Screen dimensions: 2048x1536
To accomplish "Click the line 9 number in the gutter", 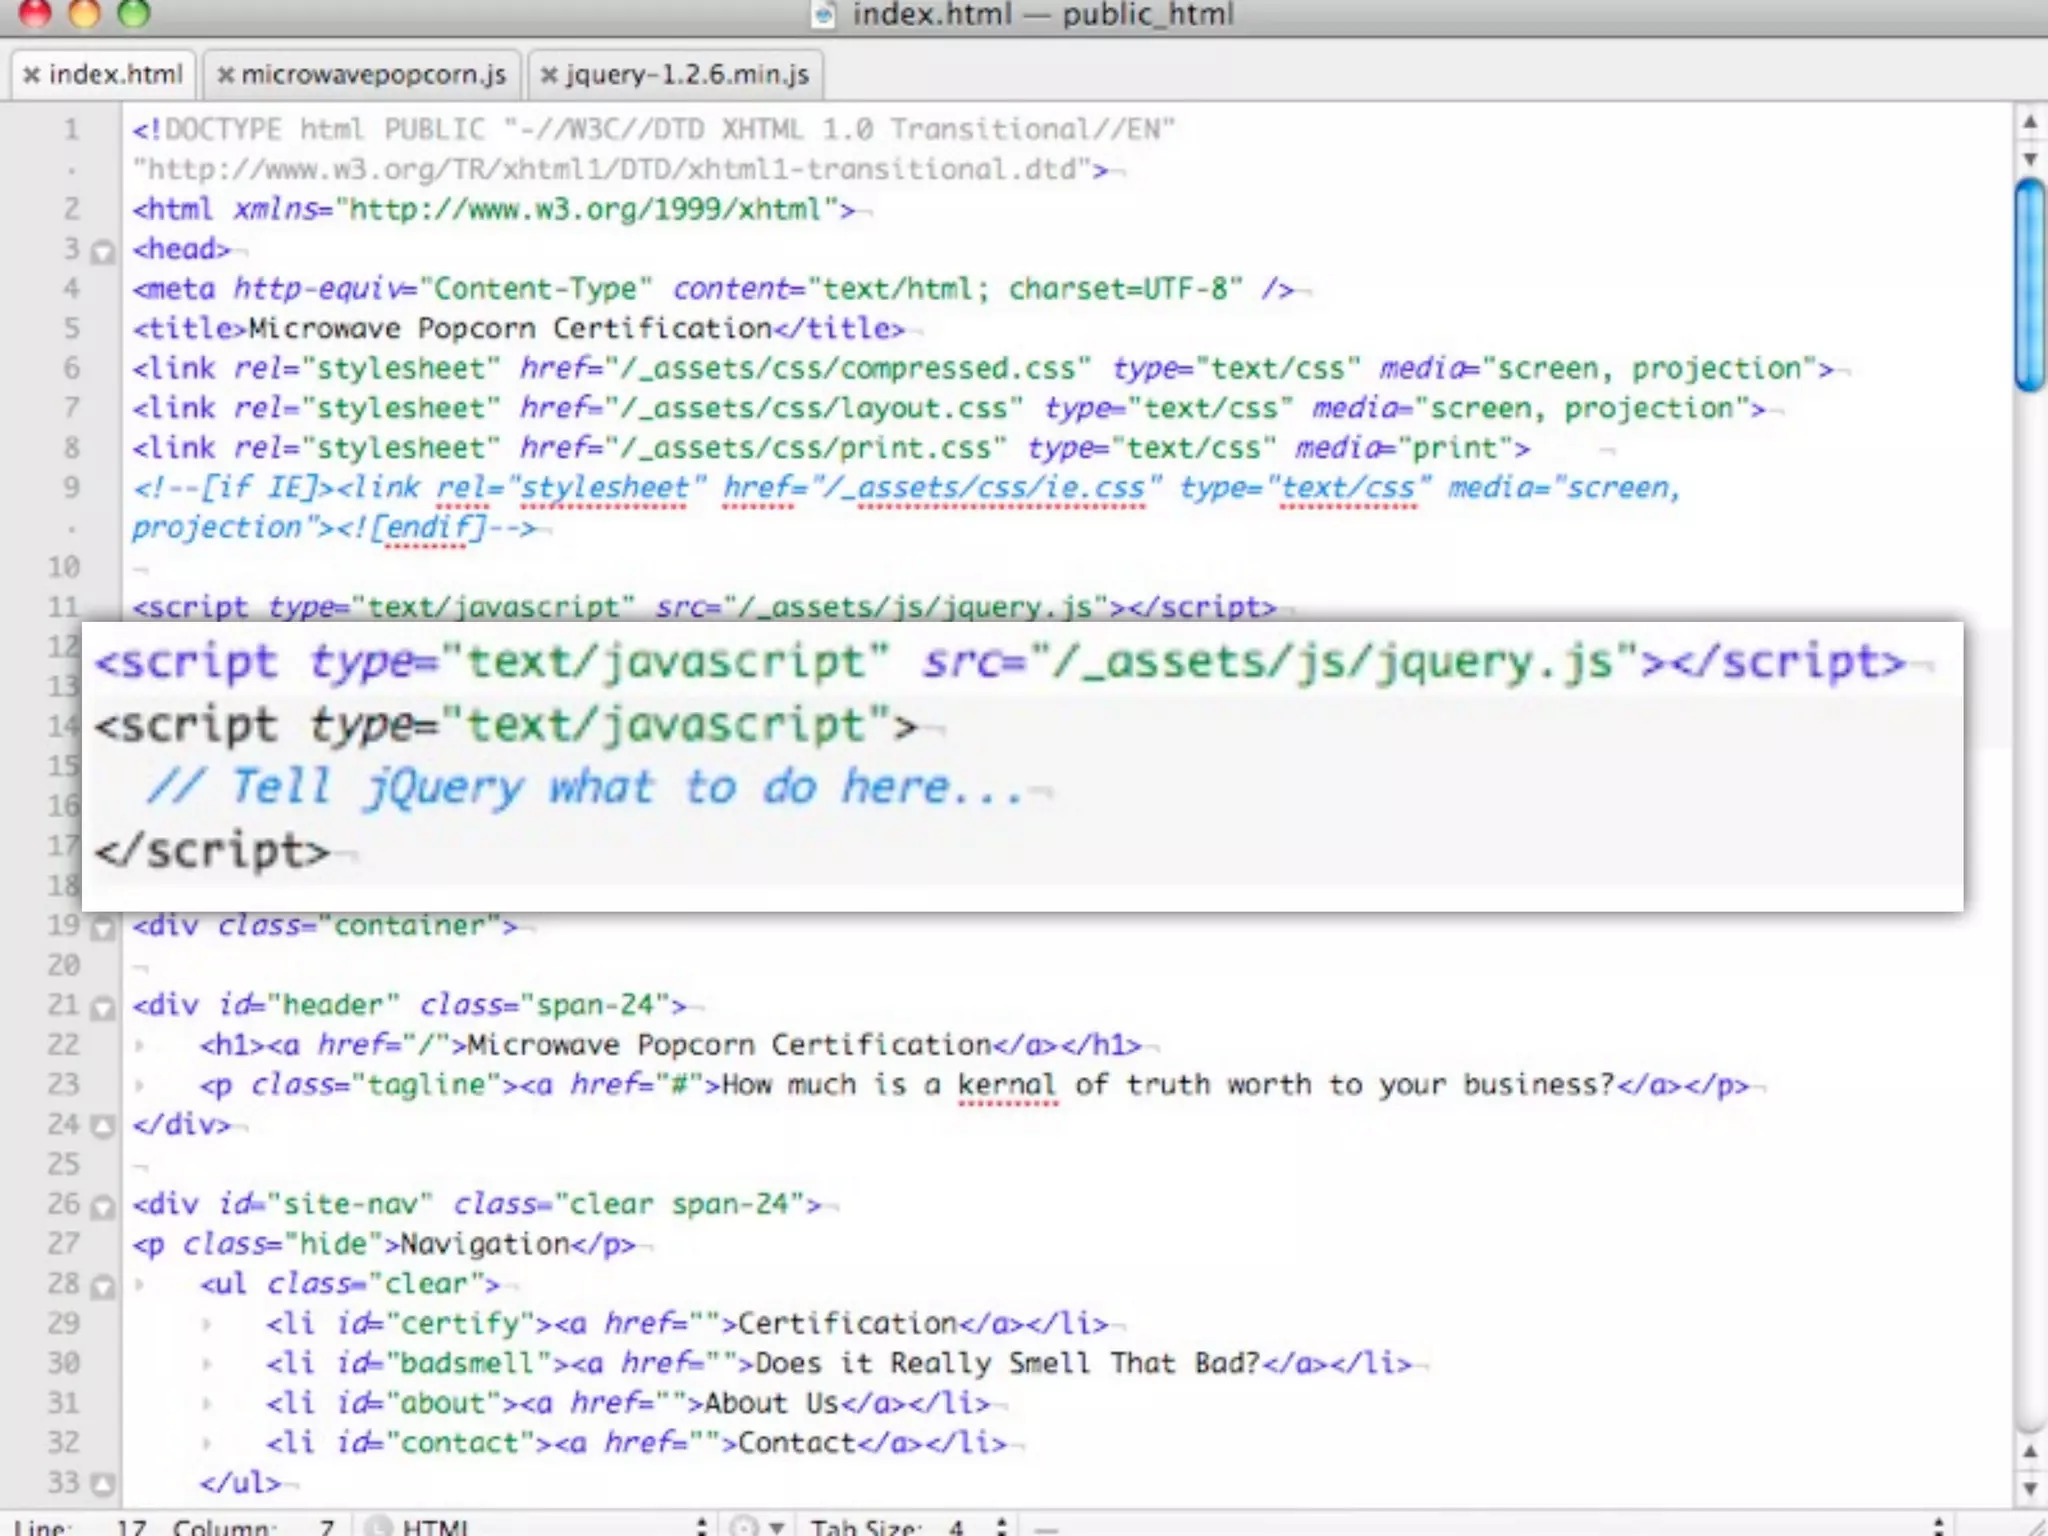I will 71,488.
